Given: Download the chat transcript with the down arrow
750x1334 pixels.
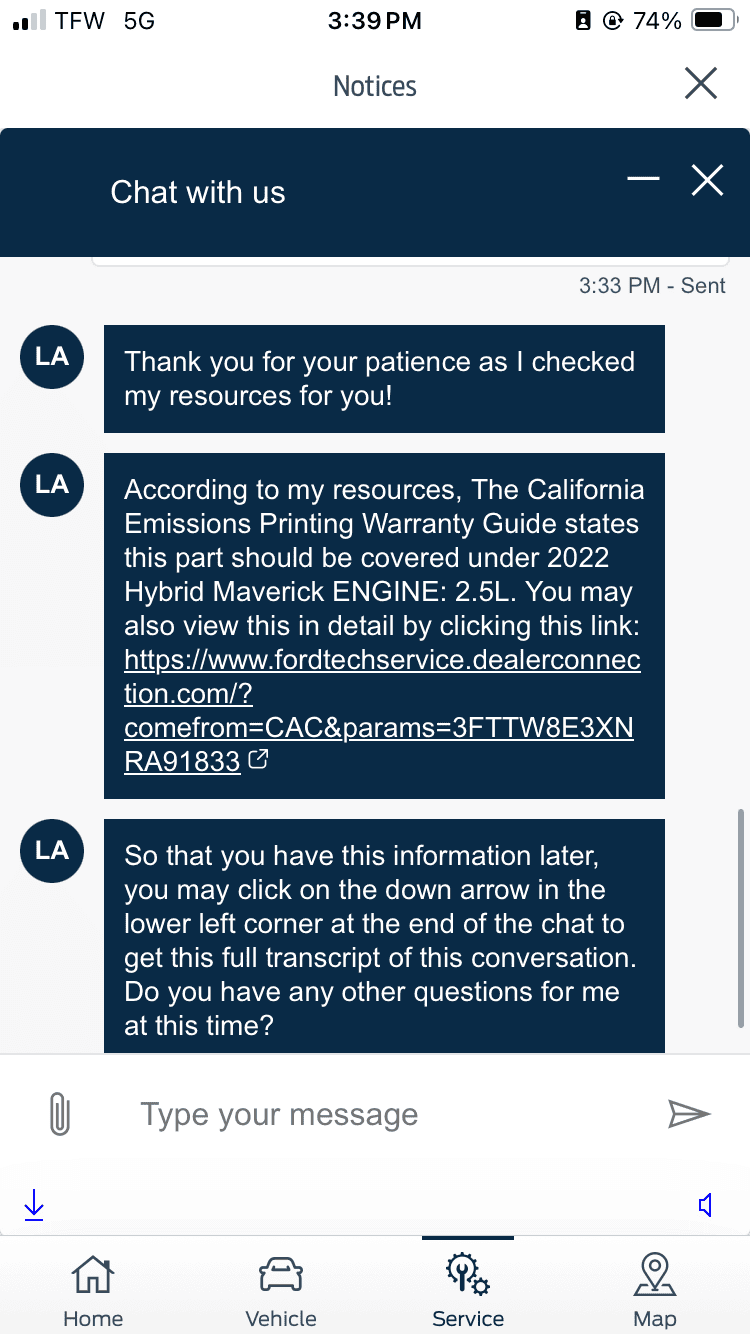Looking at the screenshot, I should pyautogui.click(x=34, y=1205).
